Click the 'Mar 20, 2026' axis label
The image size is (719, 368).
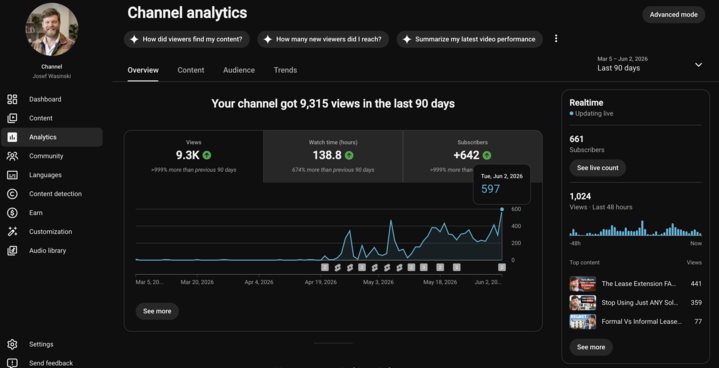tap(197, 282)
